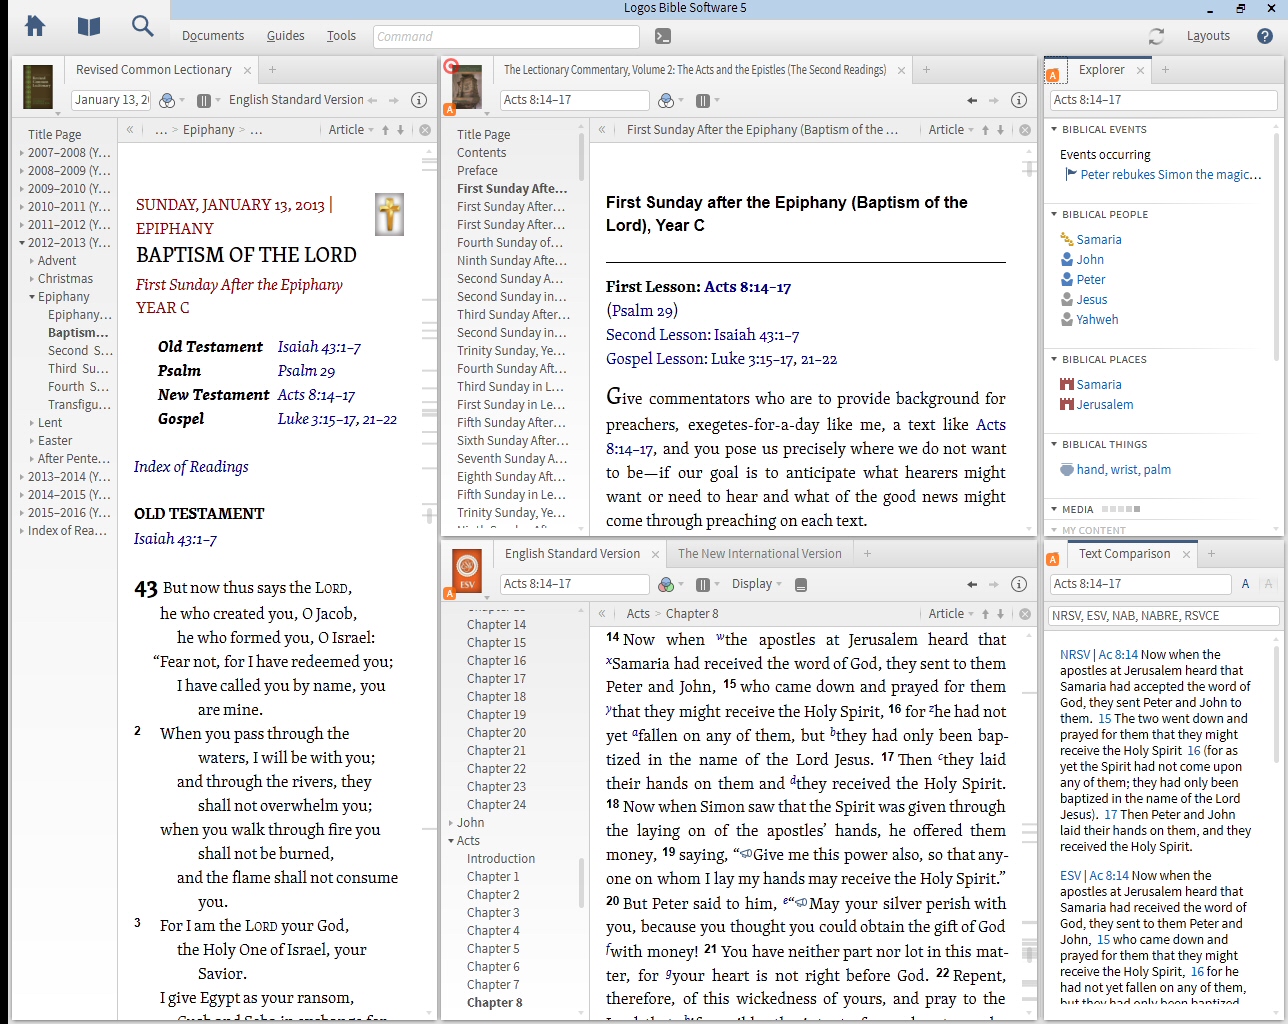Open visual filters in English Standard Version panel
Screen dimensions: 1288x1024
coord(667,584)
